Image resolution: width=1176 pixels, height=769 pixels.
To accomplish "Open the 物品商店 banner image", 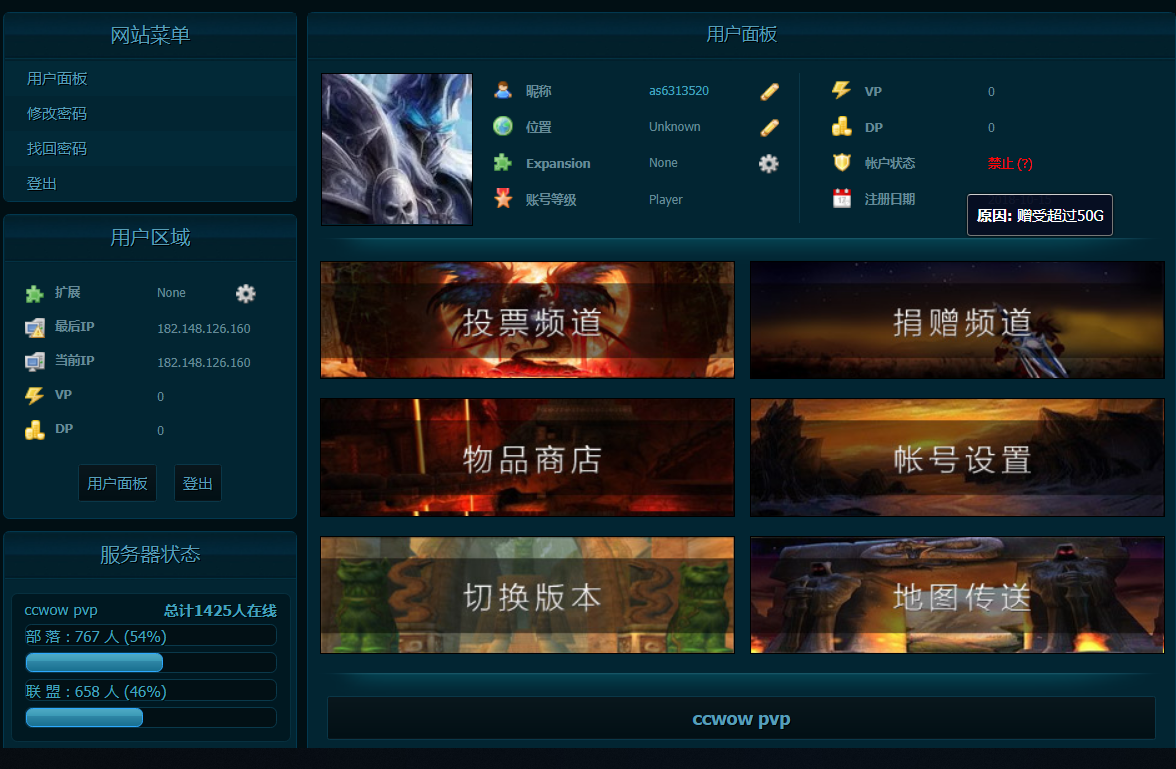I will (x=527, y=457).
